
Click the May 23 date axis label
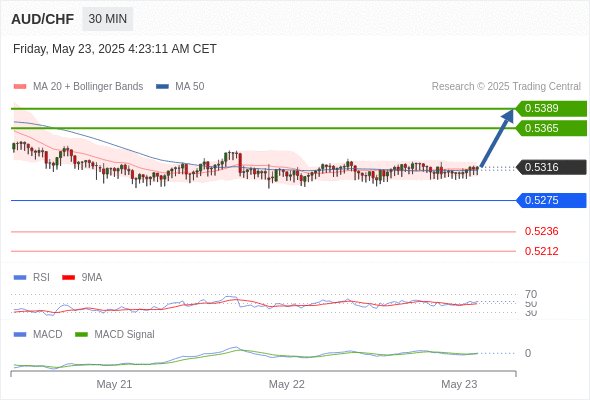coord(459,384)
